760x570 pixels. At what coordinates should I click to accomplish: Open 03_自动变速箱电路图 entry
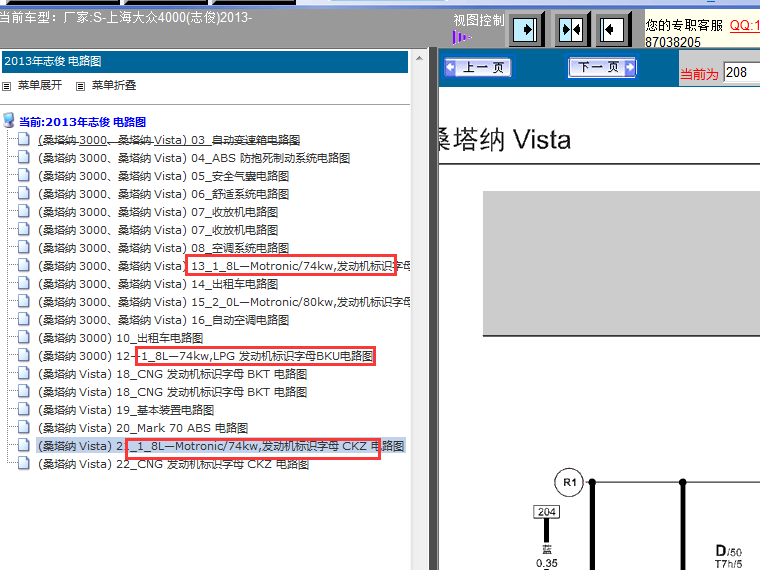tap(169, 140)
